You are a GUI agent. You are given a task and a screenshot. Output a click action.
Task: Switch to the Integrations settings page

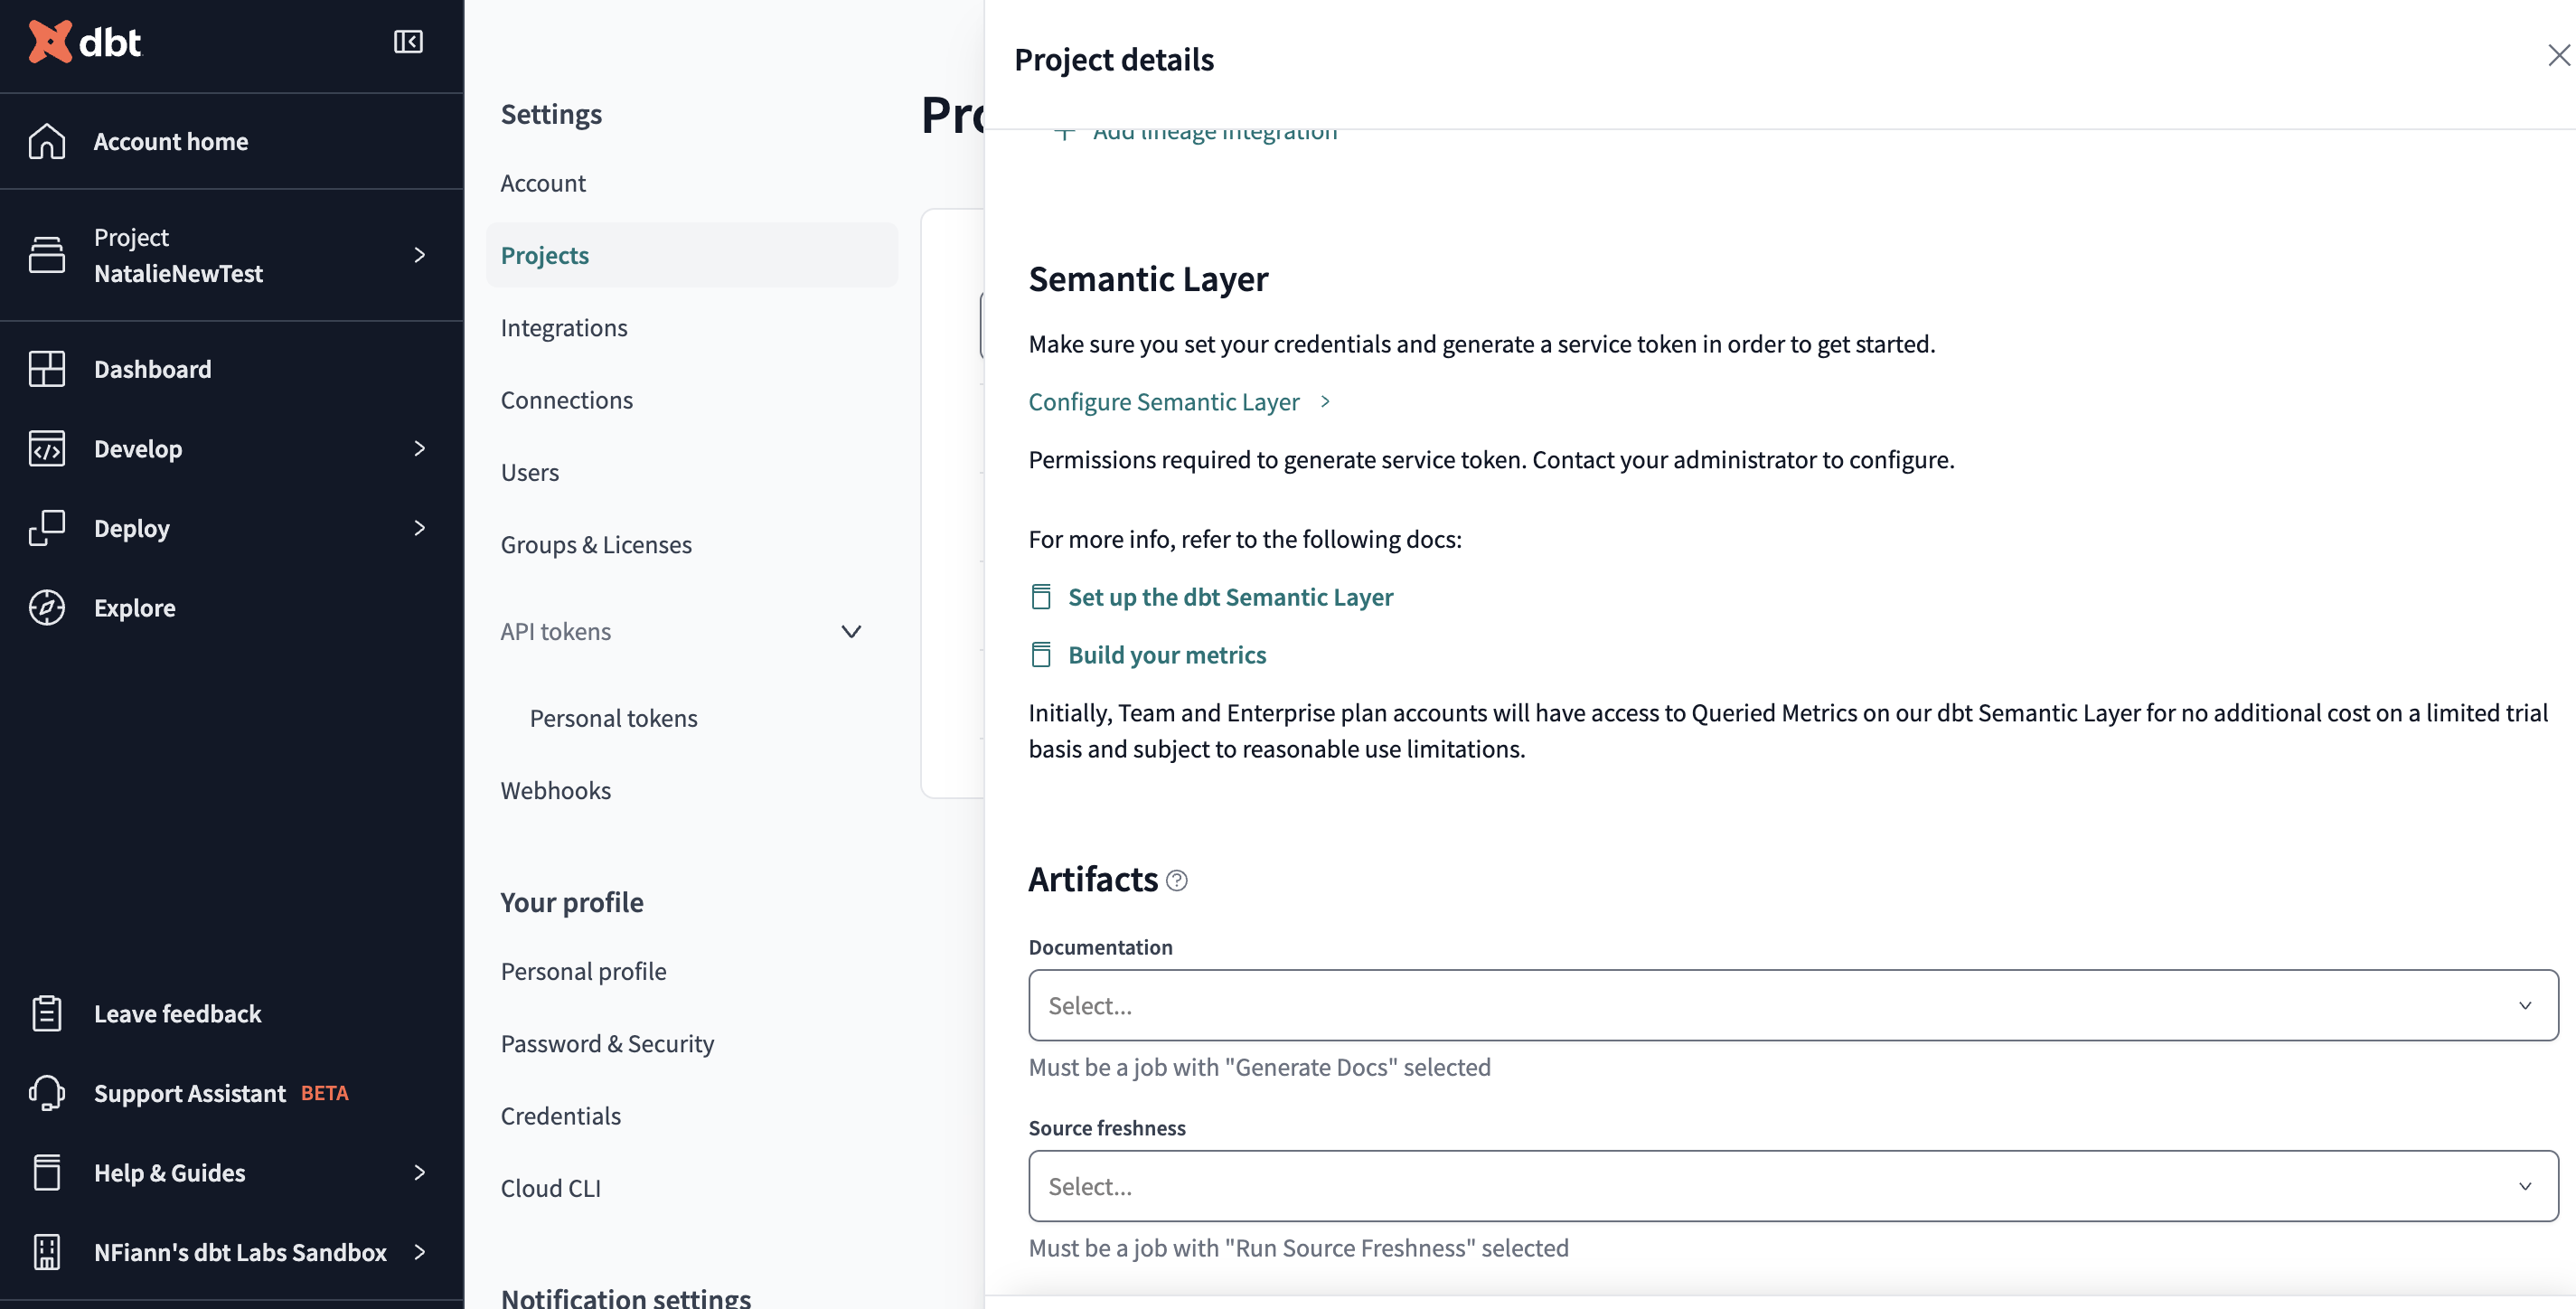point(564,327)
